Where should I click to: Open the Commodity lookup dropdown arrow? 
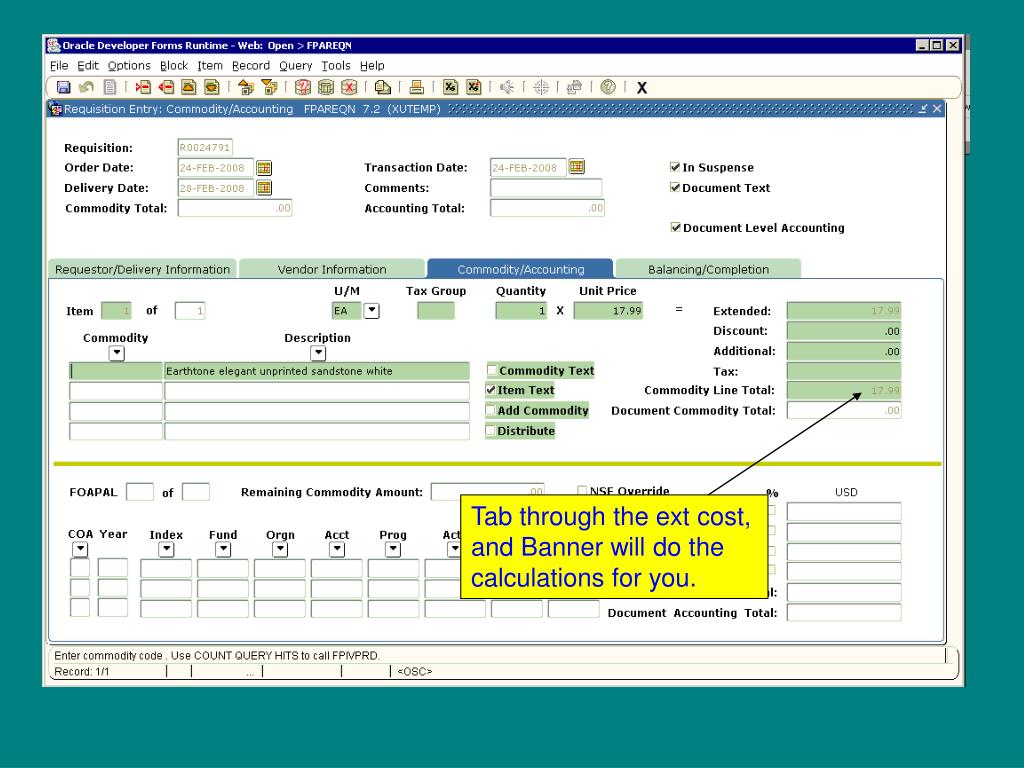[x=117, y=353]
